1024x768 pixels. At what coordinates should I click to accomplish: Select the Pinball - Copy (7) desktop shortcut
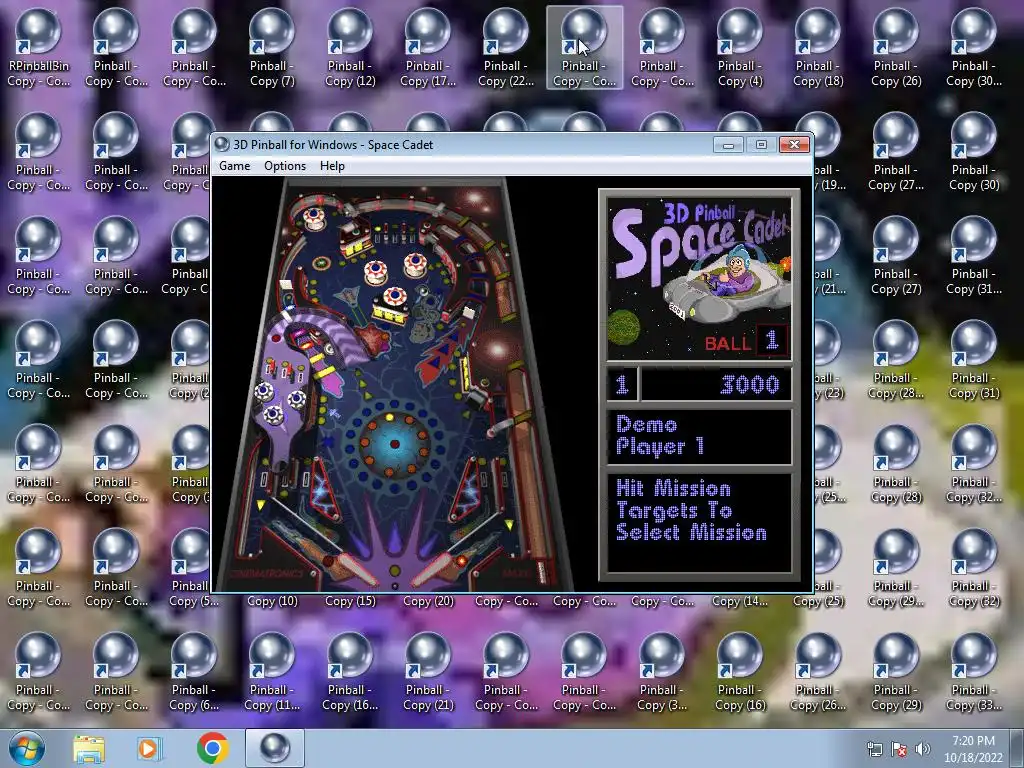[272, 49]
